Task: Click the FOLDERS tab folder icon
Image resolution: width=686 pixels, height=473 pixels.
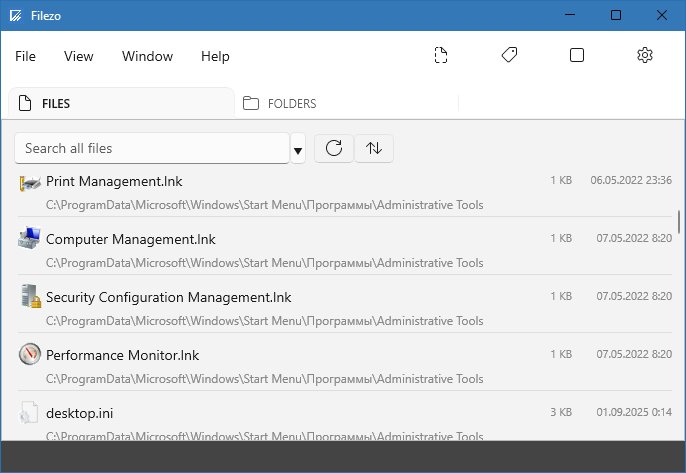Action: 251,103
